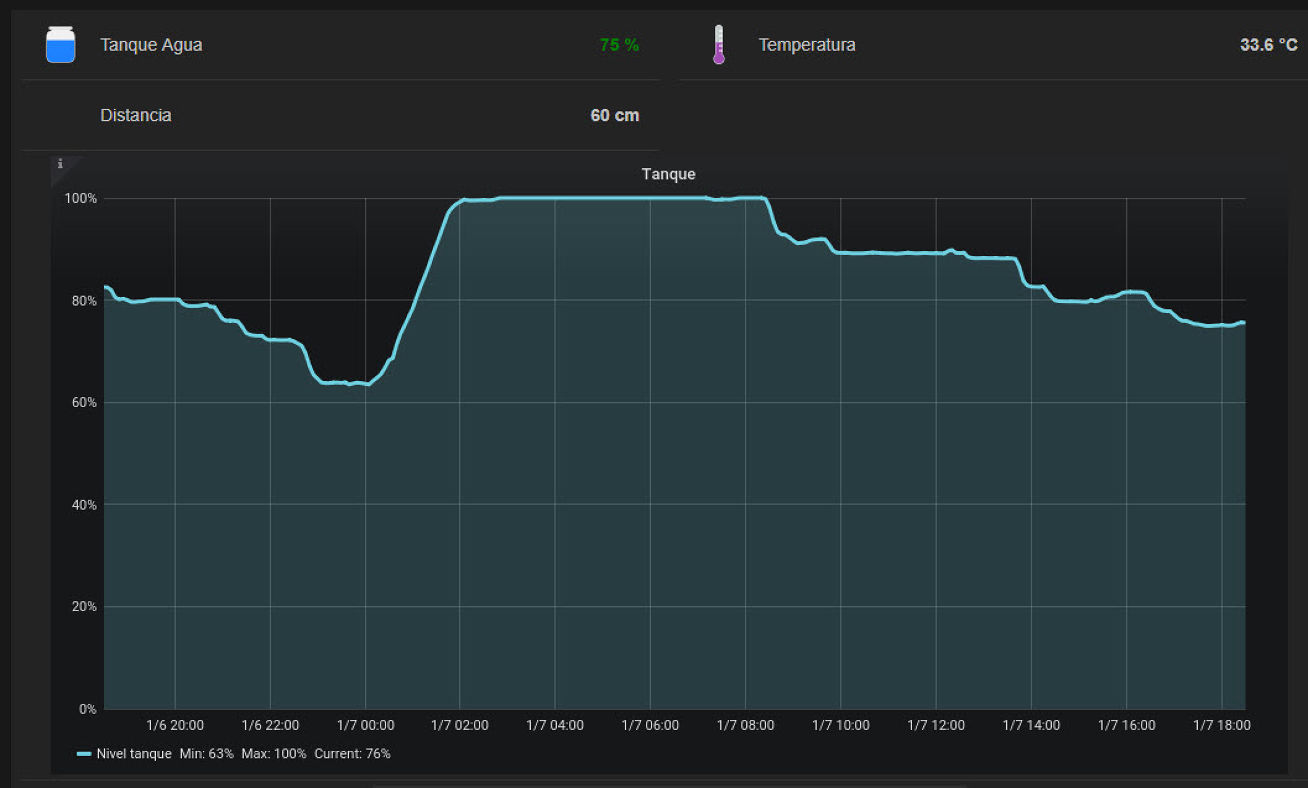Image resolution: width=1308 pixels, height=788 pixels.
Task: Click the 0% y-axis label
Action: (87, 709)
